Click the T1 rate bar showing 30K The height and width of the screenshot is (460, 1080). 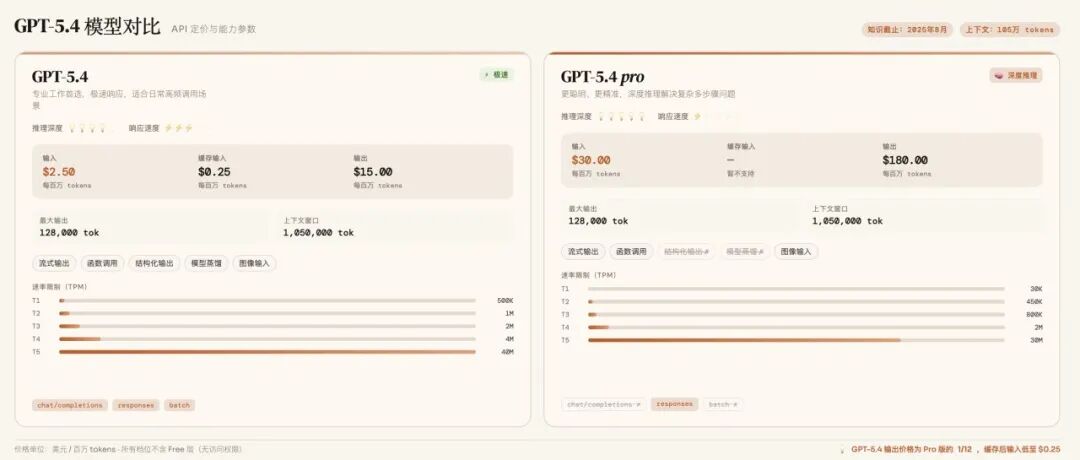(x=796, y=289)
